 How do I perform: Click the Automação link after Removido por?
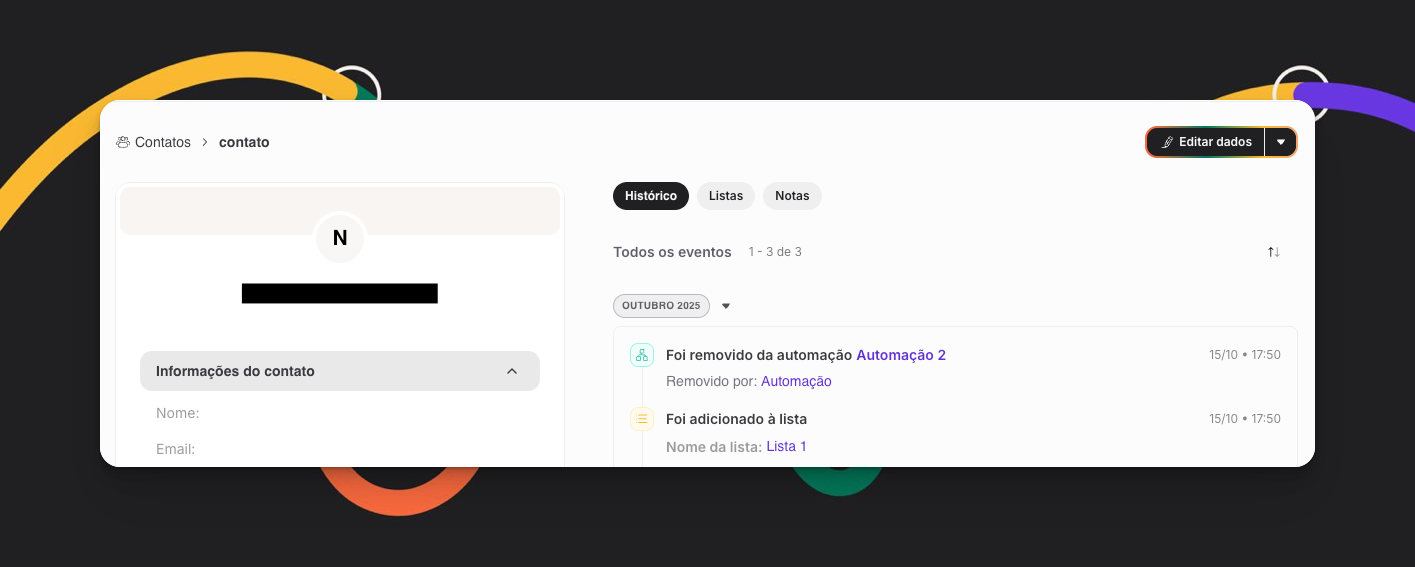click(x=796, y=381)
